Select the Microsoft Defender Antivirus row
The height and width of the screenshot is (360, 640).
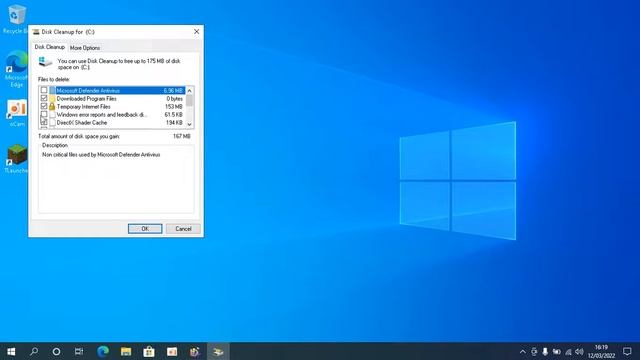[x=113, y=90]
